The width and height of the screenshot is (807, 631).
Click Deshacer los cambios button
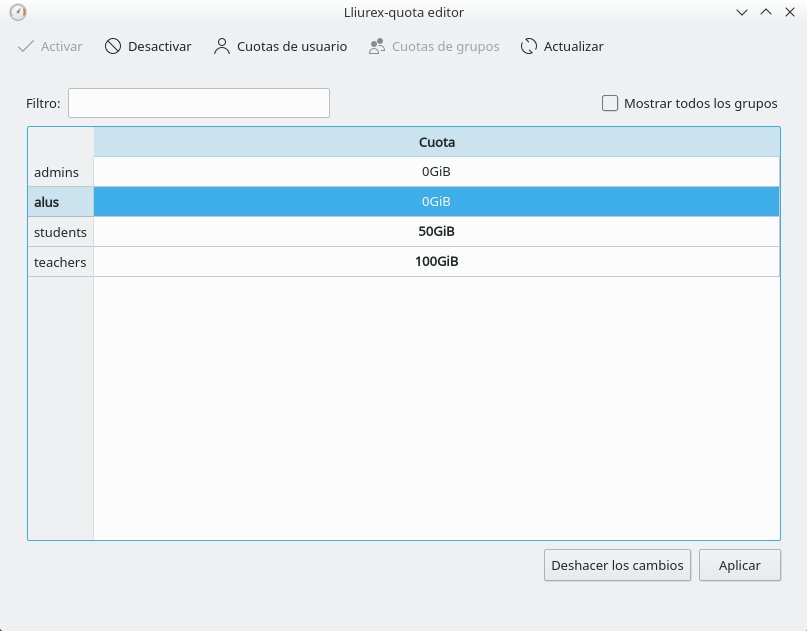coord(617,565)
